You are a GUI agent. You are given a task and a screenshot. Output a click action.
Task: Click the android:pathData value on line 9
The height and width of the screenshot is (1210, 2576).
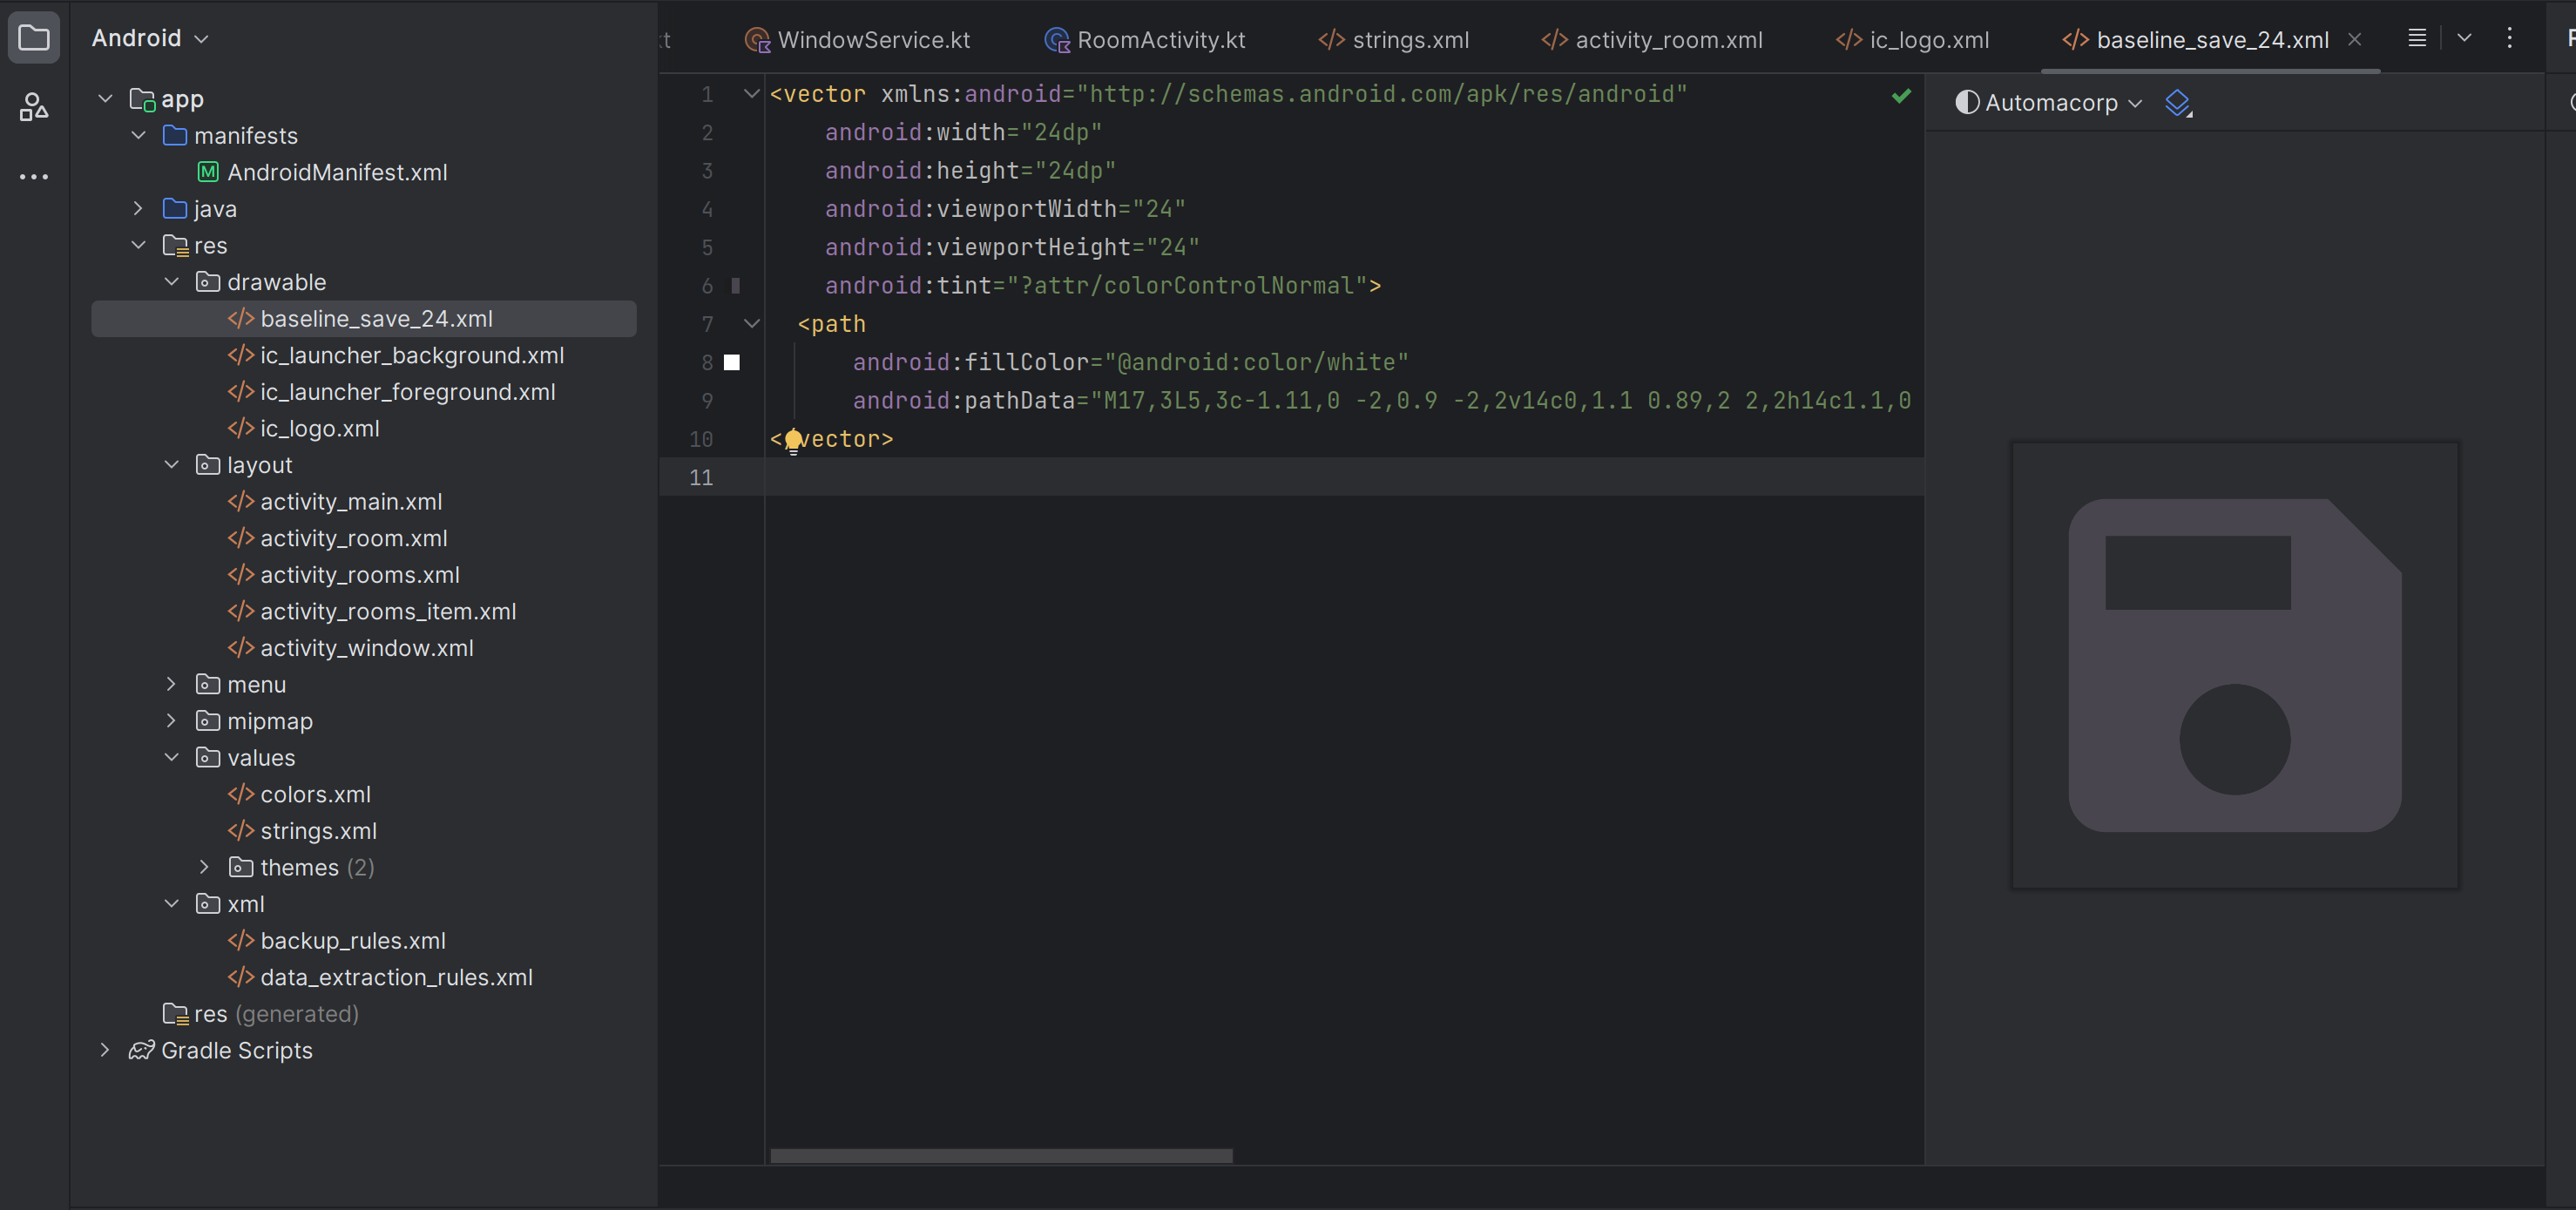1500,401
